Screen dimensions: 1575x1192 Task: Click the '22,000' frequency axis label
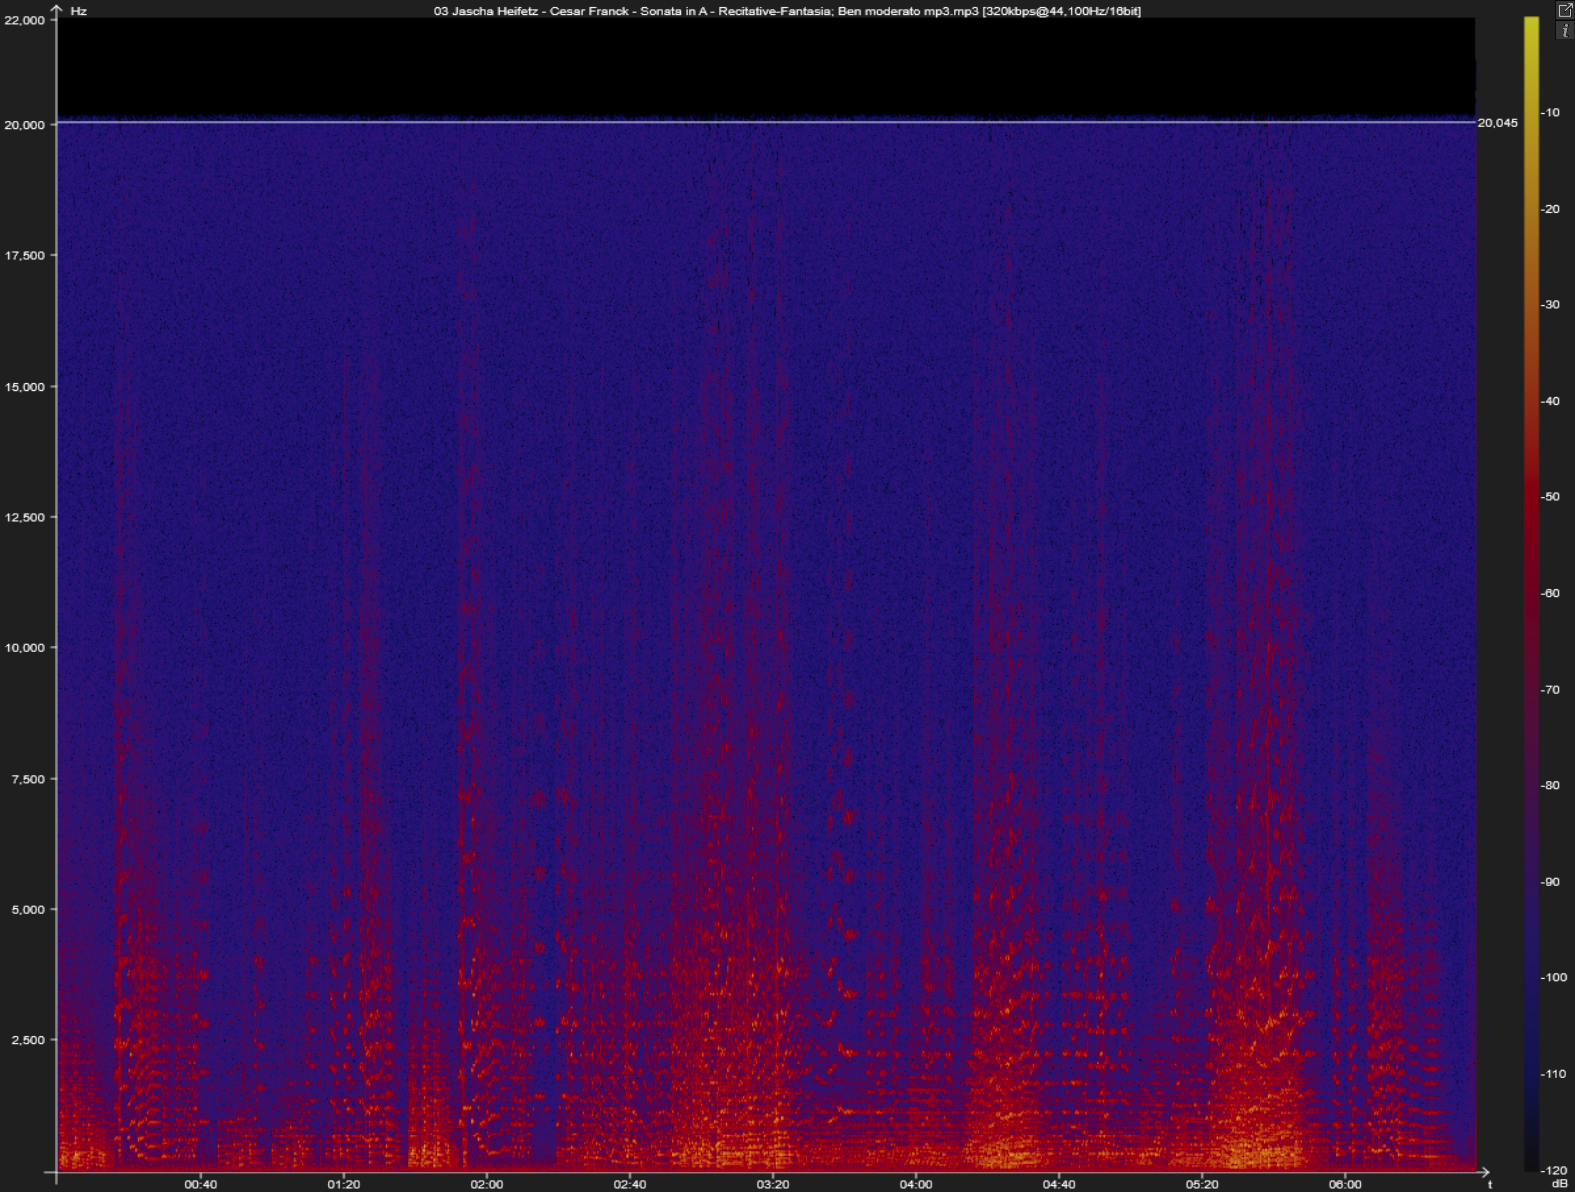(25, 20)
